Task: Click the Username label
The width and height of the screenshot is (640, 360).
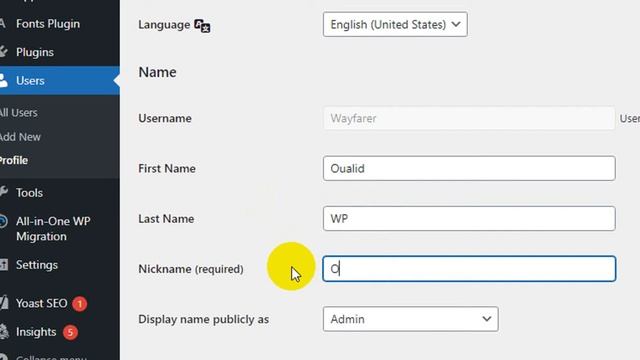Action: click(x=165, y=118)
